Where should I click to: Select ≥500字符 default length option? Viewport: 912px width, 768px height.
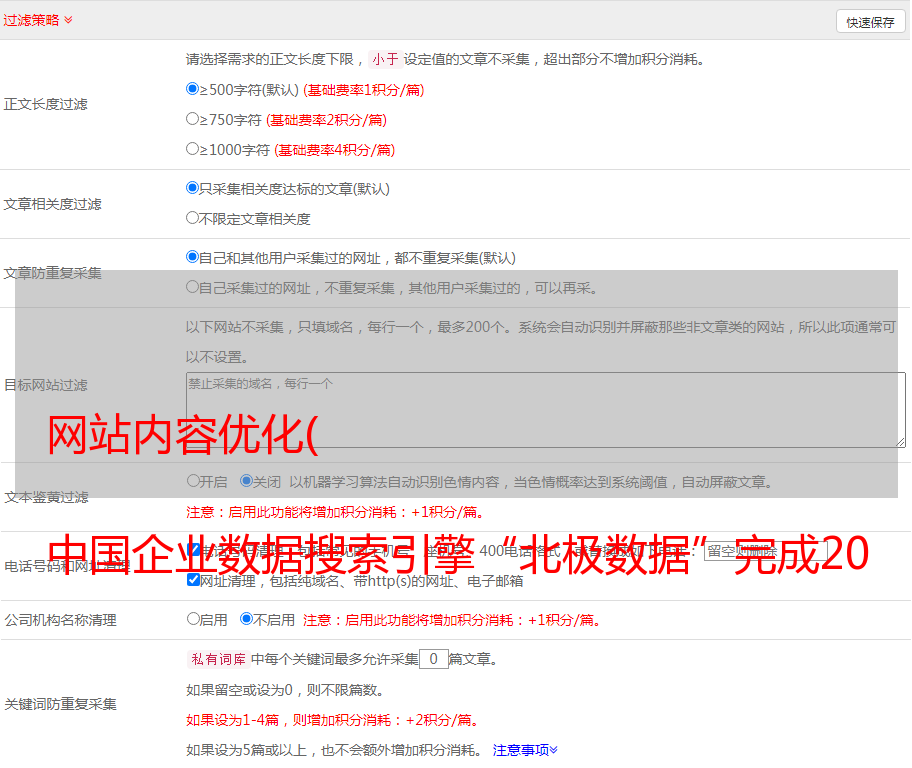(193, 89)
